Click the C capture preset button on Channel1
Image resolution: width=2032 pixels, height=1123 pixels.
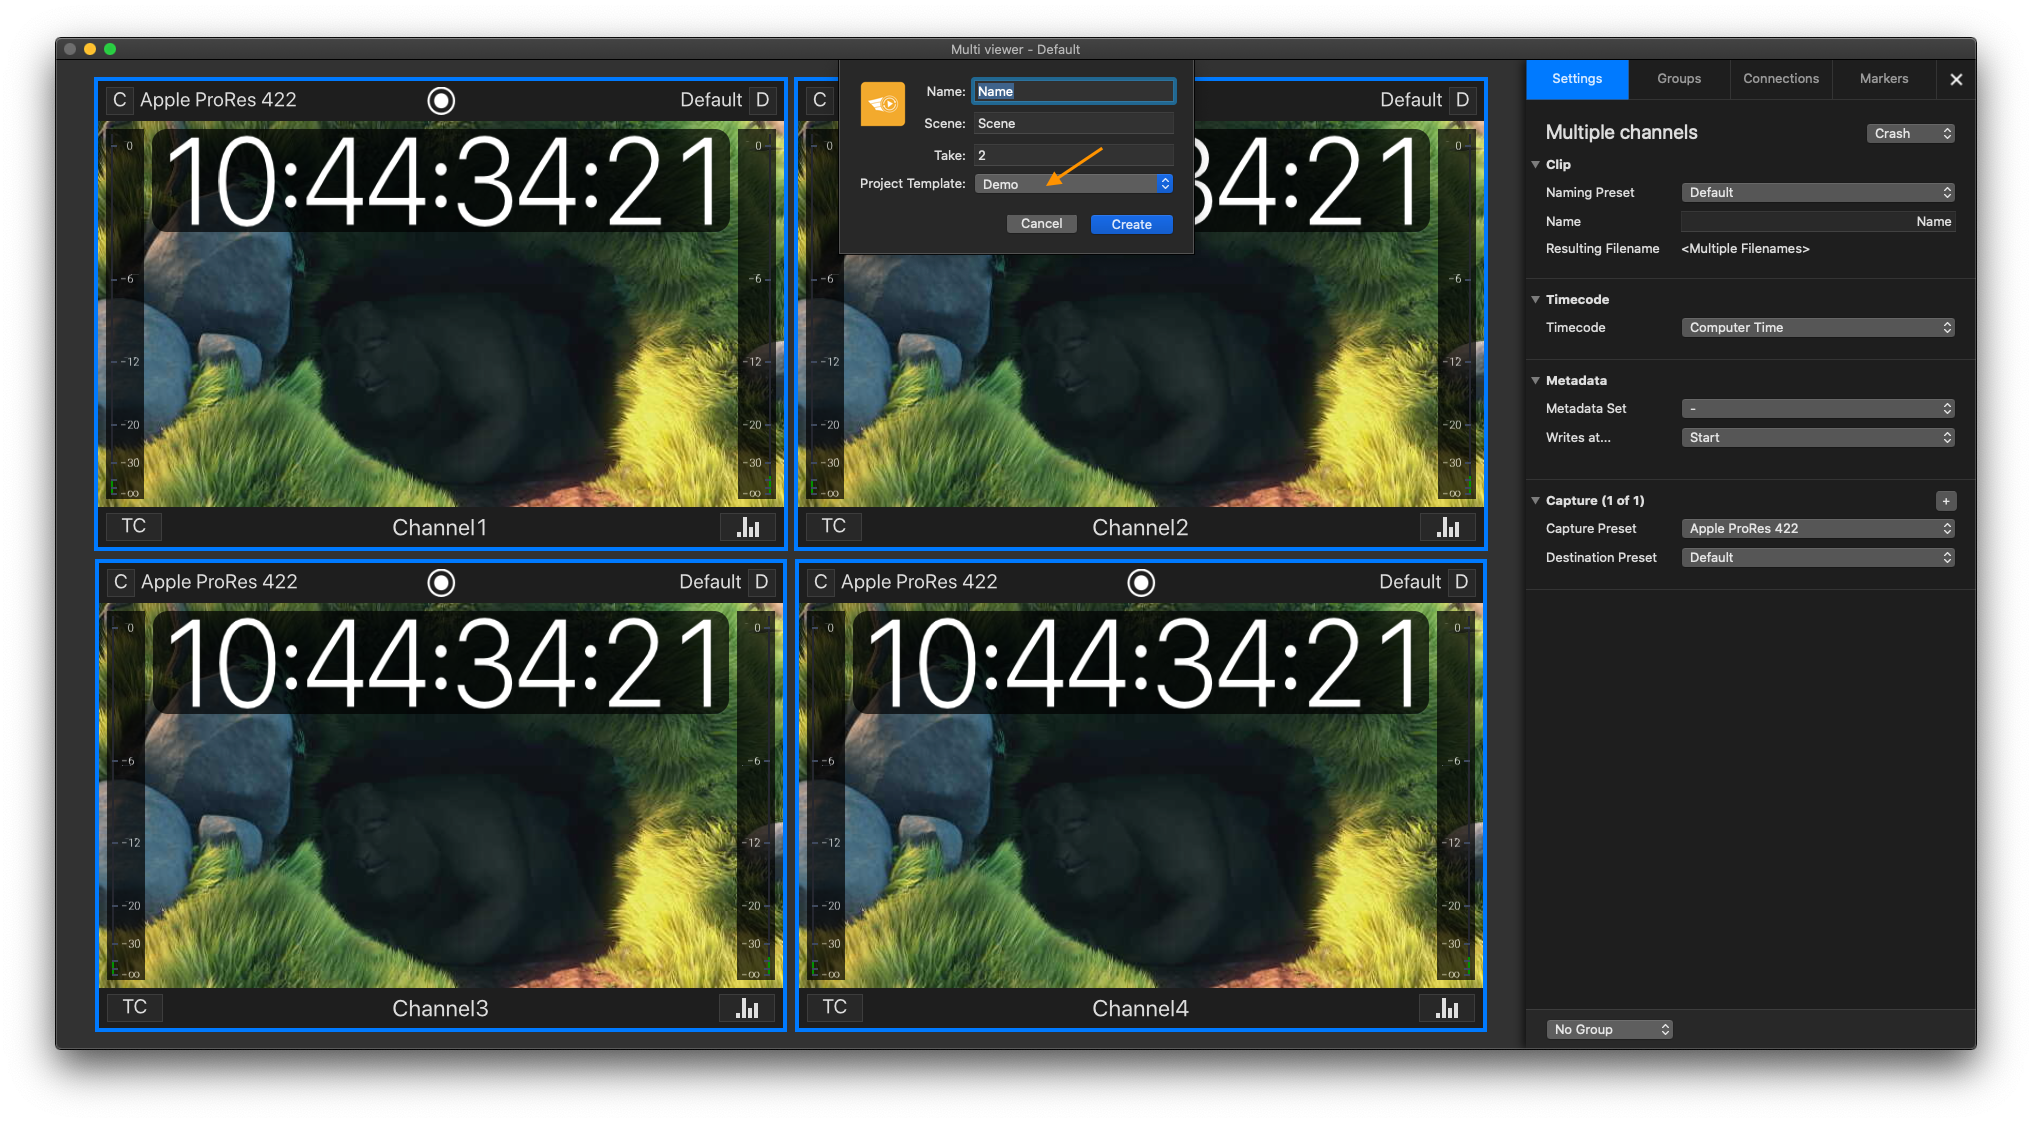coord(120,100)
